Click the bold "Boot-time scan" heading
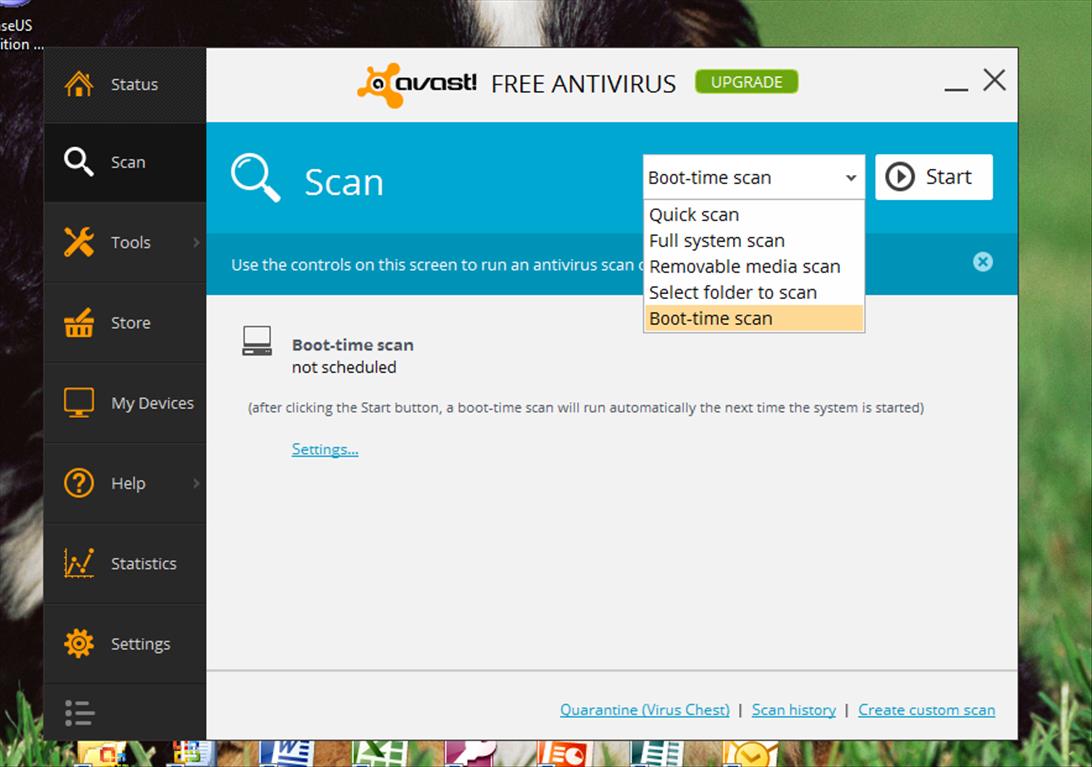 tap(352, 345)
